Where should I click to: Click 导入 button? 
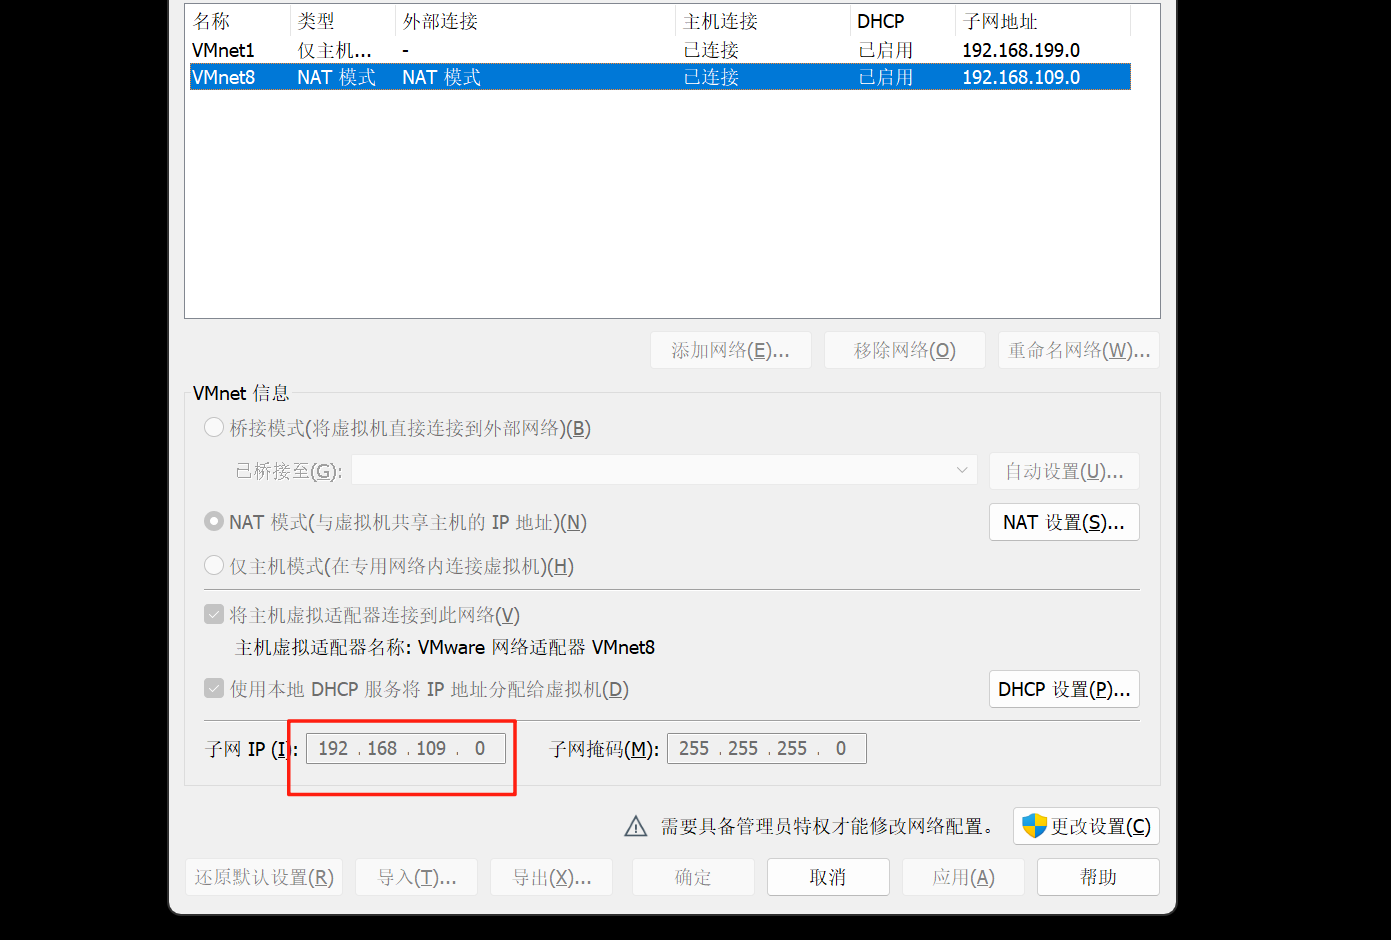(416, 877)
